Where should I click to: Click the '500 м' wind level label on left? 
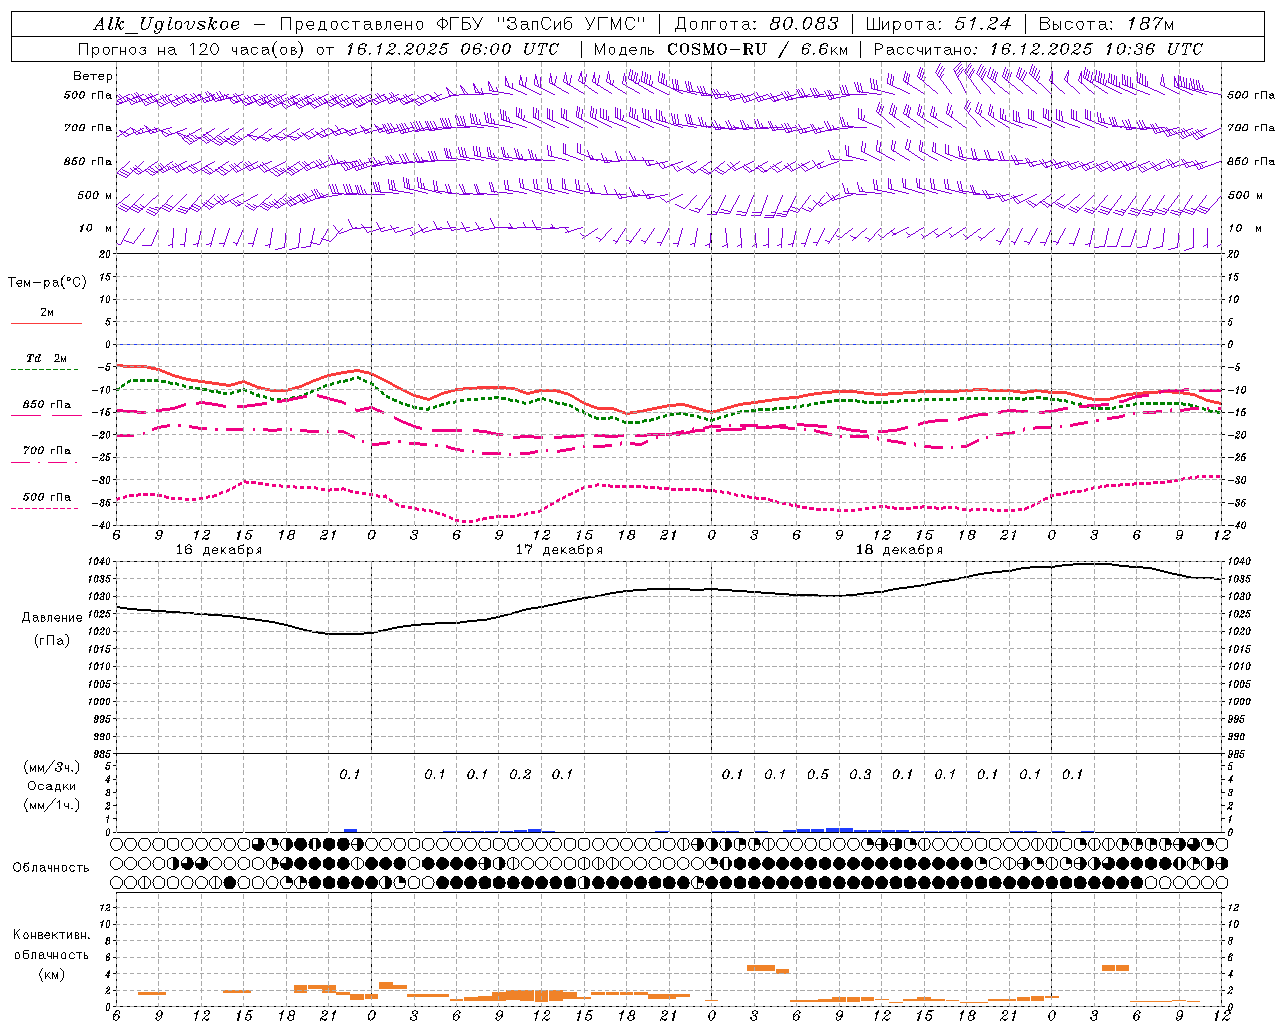click(95, 196)
